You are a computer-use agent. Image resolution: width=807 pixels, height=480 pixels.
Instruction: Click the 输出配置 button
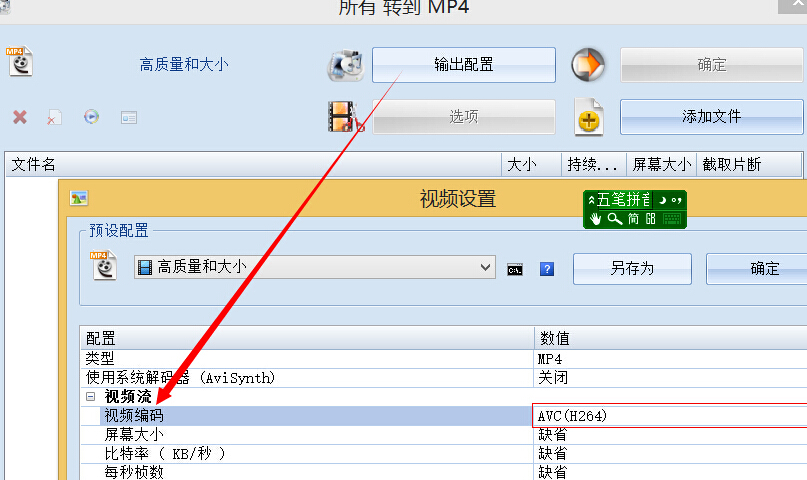click(x=463, y=65)
